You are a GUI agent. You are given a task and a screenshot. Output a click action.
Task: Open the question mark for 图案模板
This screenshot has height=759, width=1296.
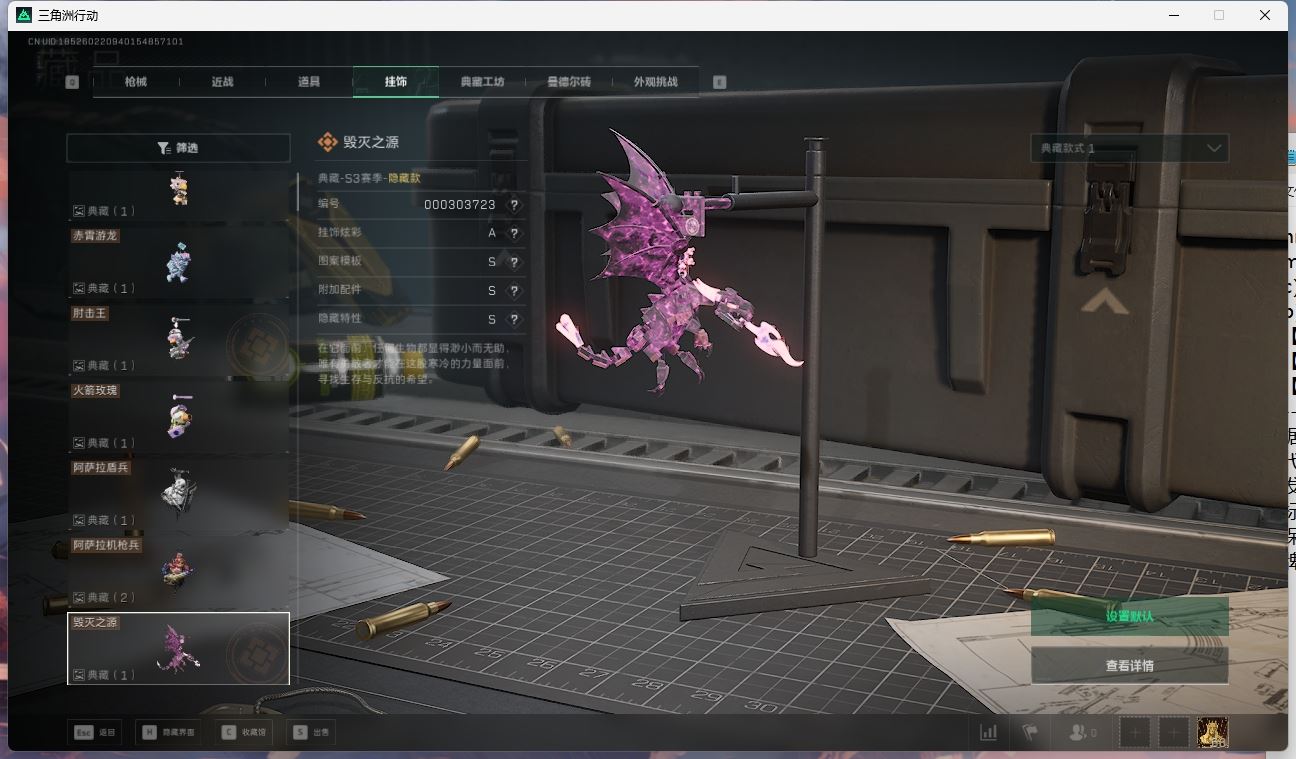click(x=514, y=262)
